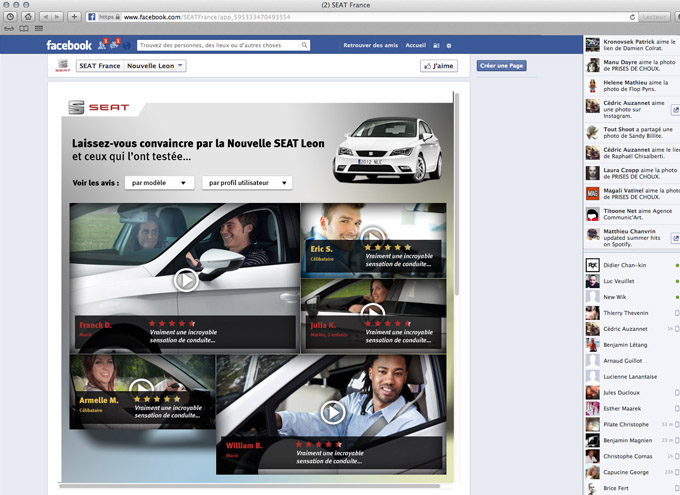Like the page with J'aime button
The image size is (680, 495).
[x=439, y=66]
